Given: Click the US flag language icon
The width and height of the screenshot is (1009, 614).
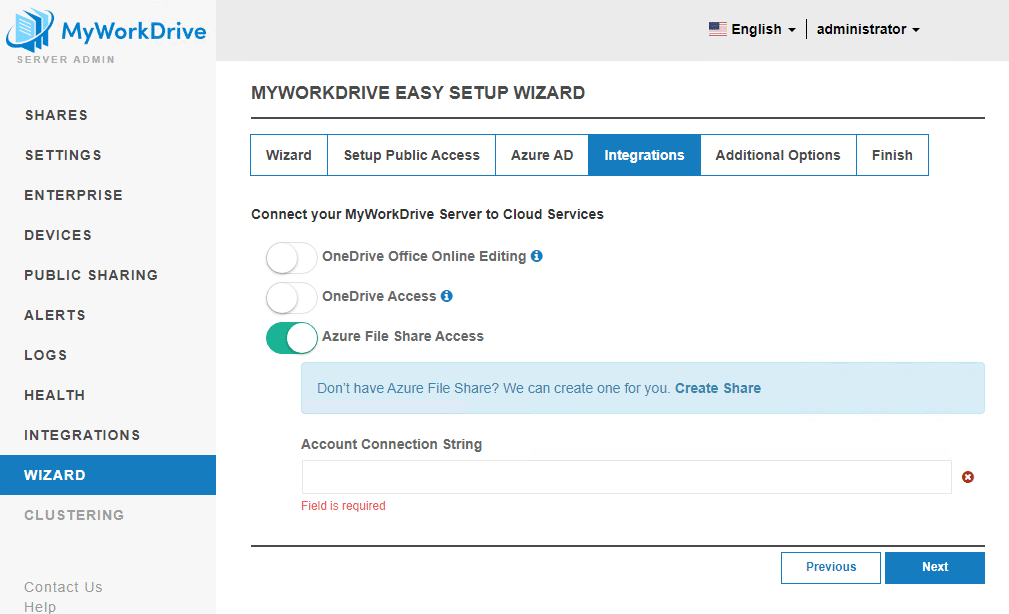Looking at the screenshot, I should (x=717, y=29).
